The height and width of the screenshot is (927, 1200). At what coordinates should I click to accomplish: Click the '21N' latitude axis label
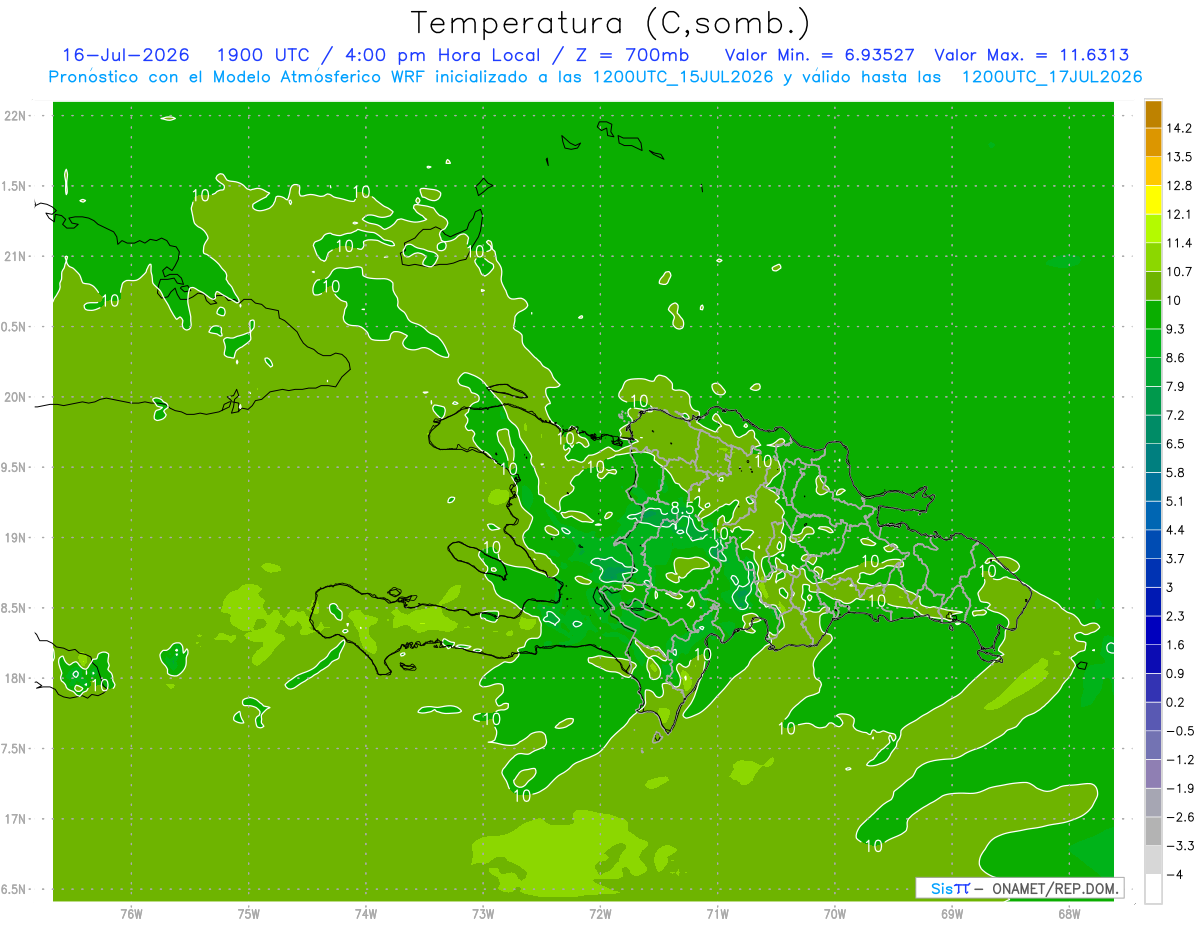click(x=15, y=256)
